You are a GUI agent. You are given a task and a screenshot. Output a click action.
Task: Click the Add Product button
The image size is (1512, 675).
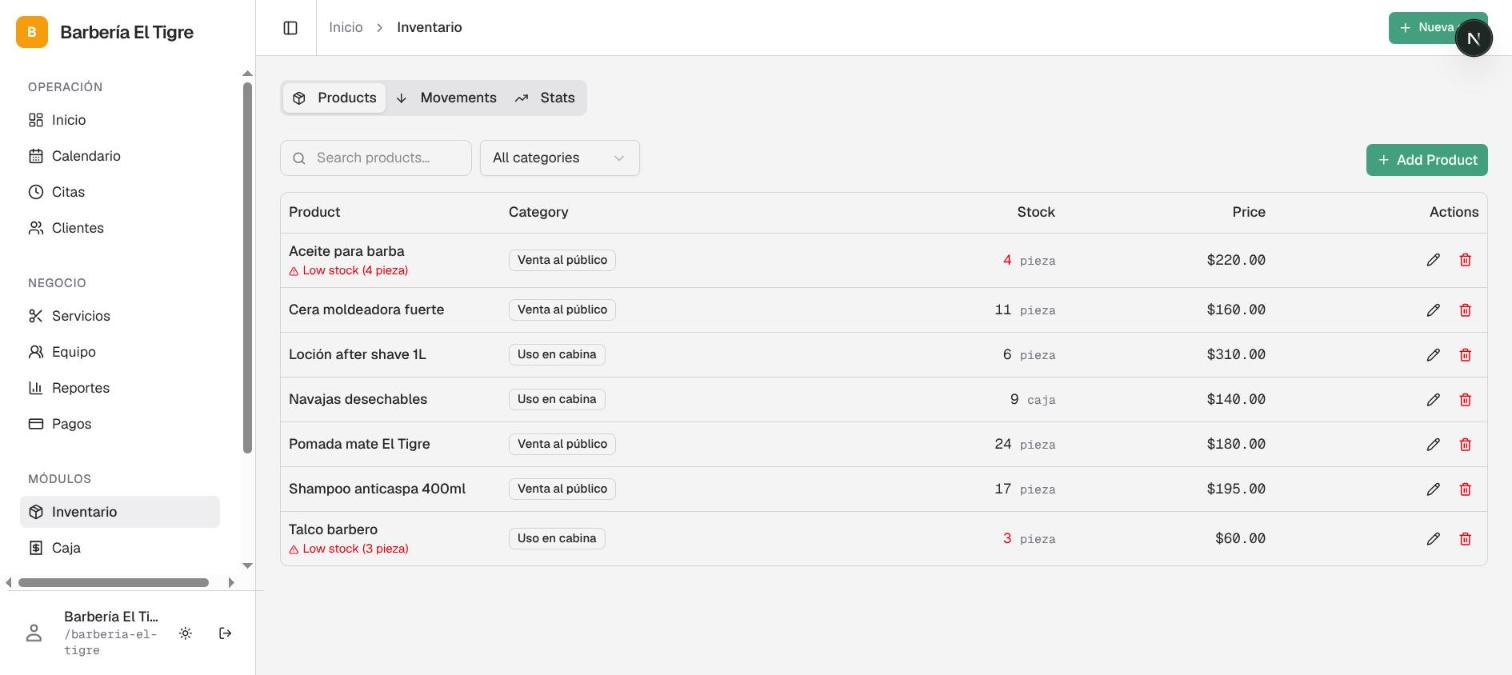pyautogui.click(x=1427, y=160)
